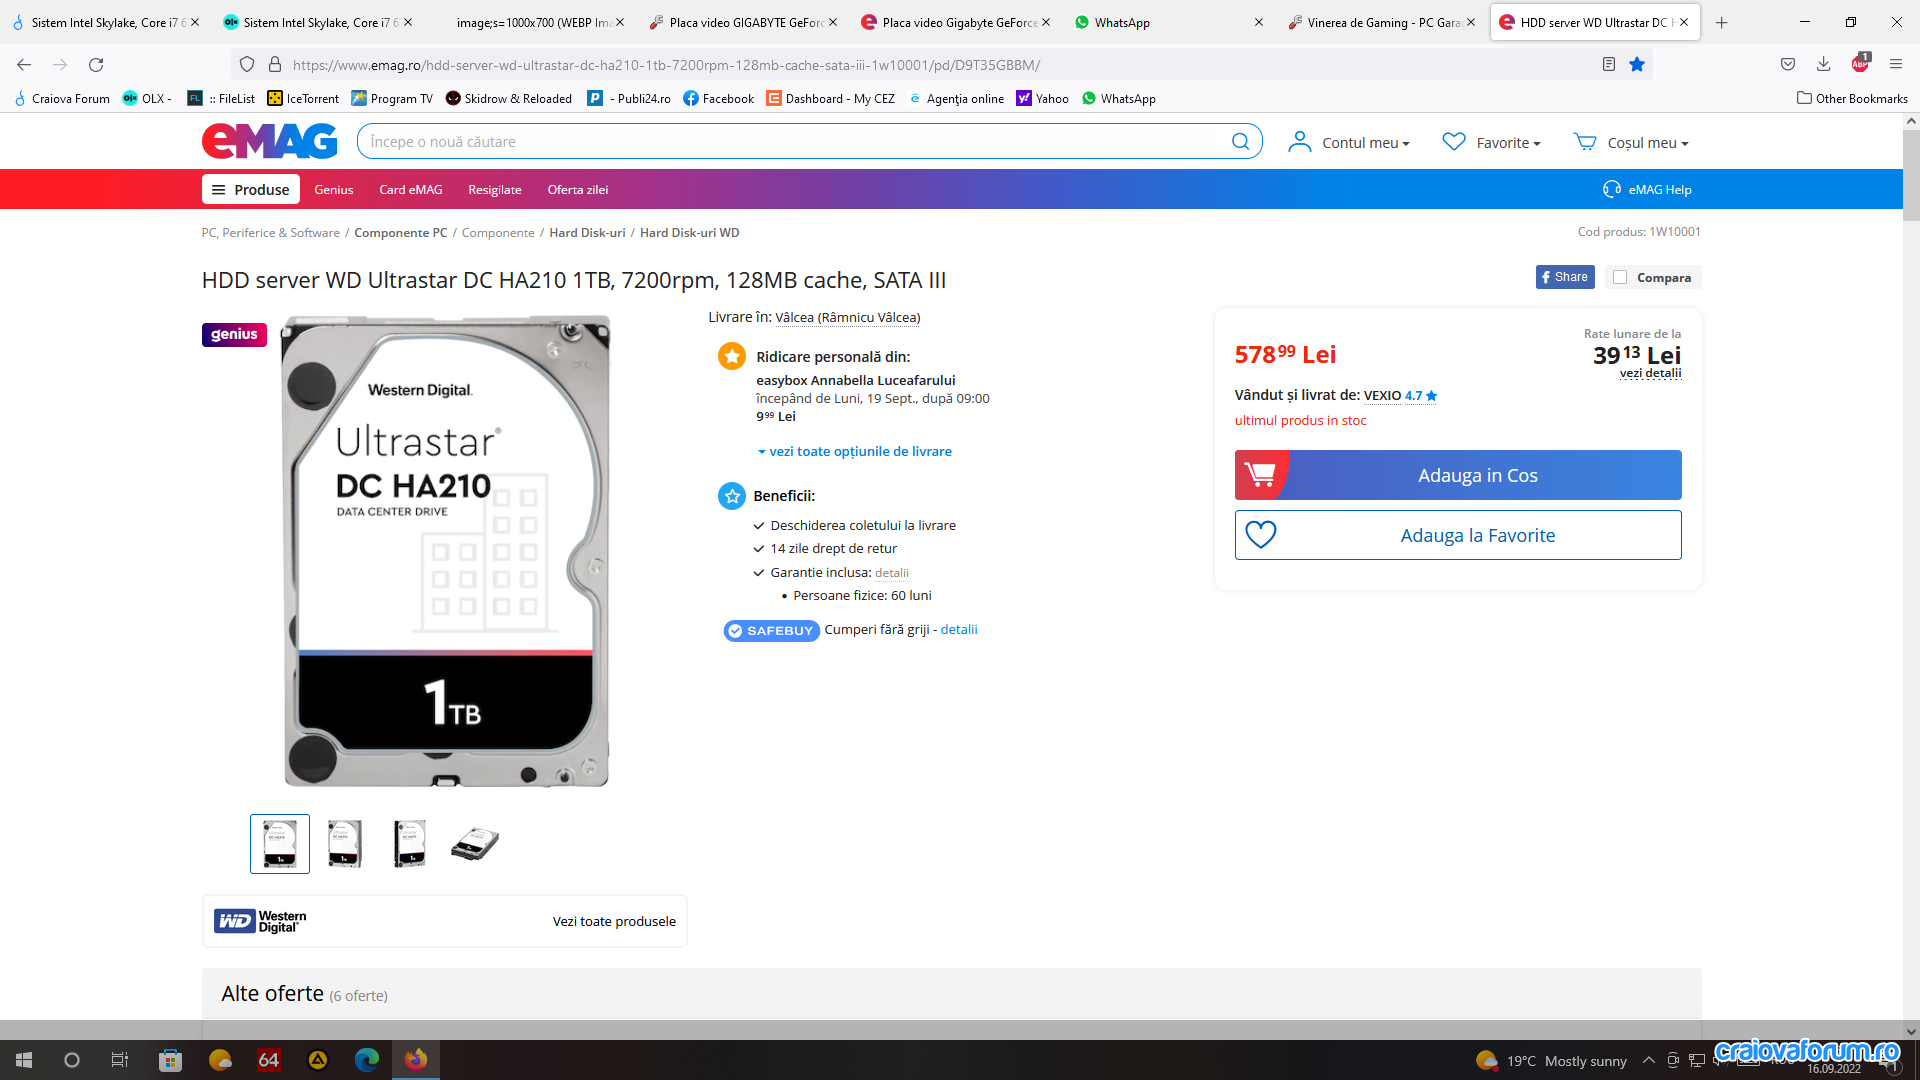Screen dimensions: 1920x1080
Task: Toggle reader view icon
Action: (1609, 65)
